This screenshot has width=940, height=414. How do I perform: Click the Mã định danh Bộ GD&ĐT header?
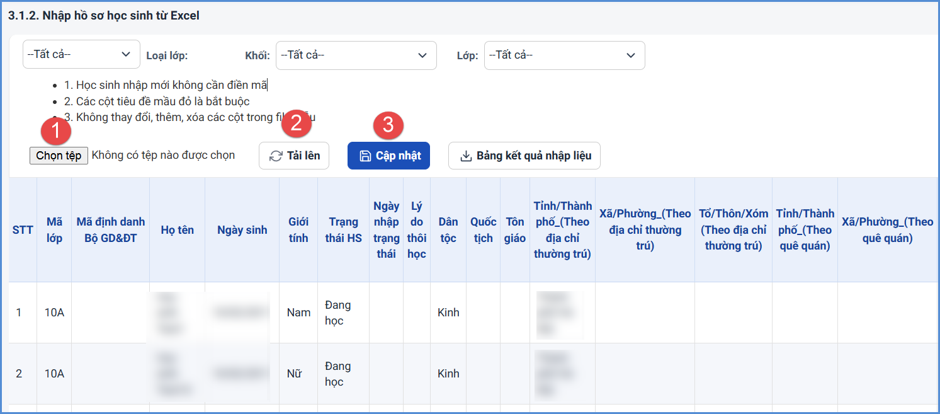tap(111, 230)
